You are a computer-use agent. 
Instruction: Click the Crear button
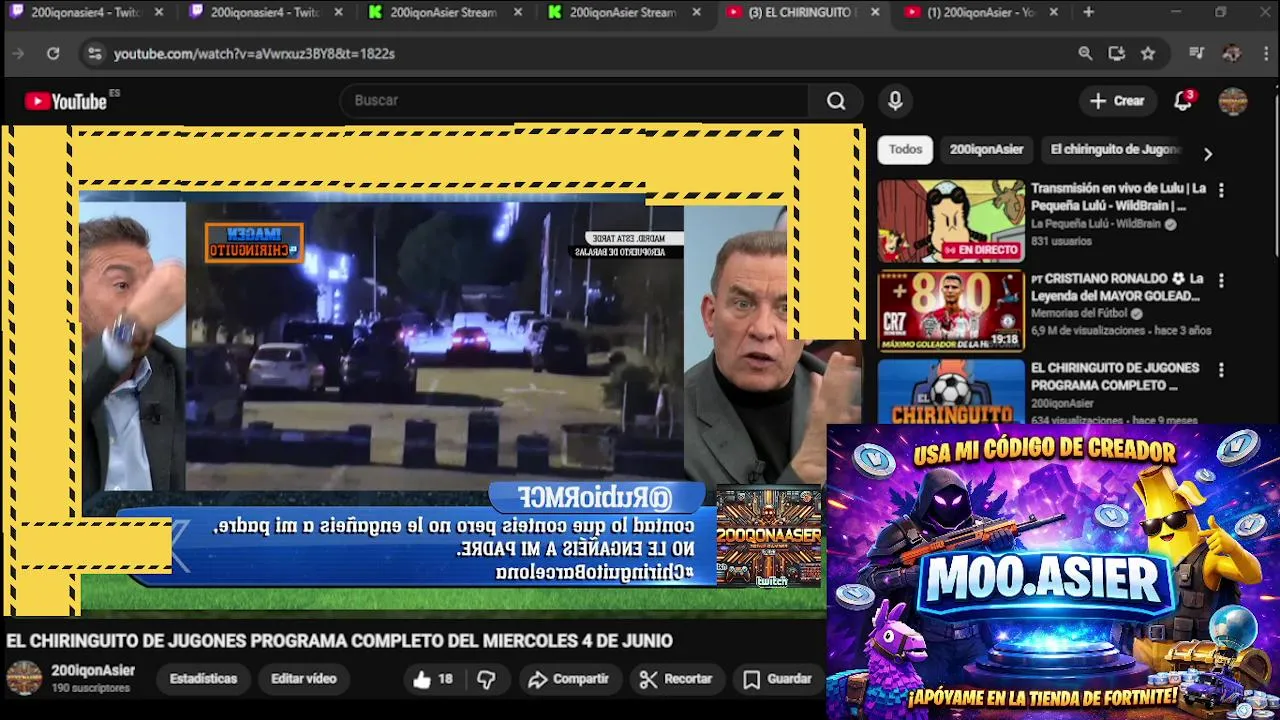[x=1117, y=100]
